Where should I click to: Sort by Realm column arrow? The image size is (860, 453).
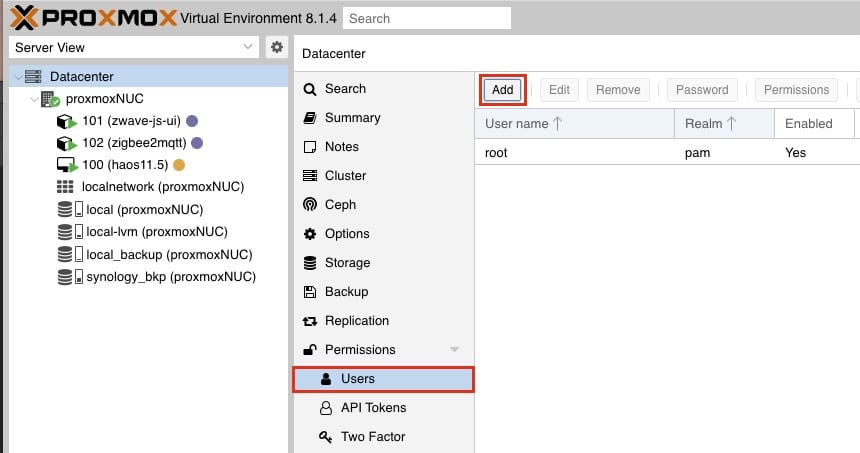(x=731, y=123)
